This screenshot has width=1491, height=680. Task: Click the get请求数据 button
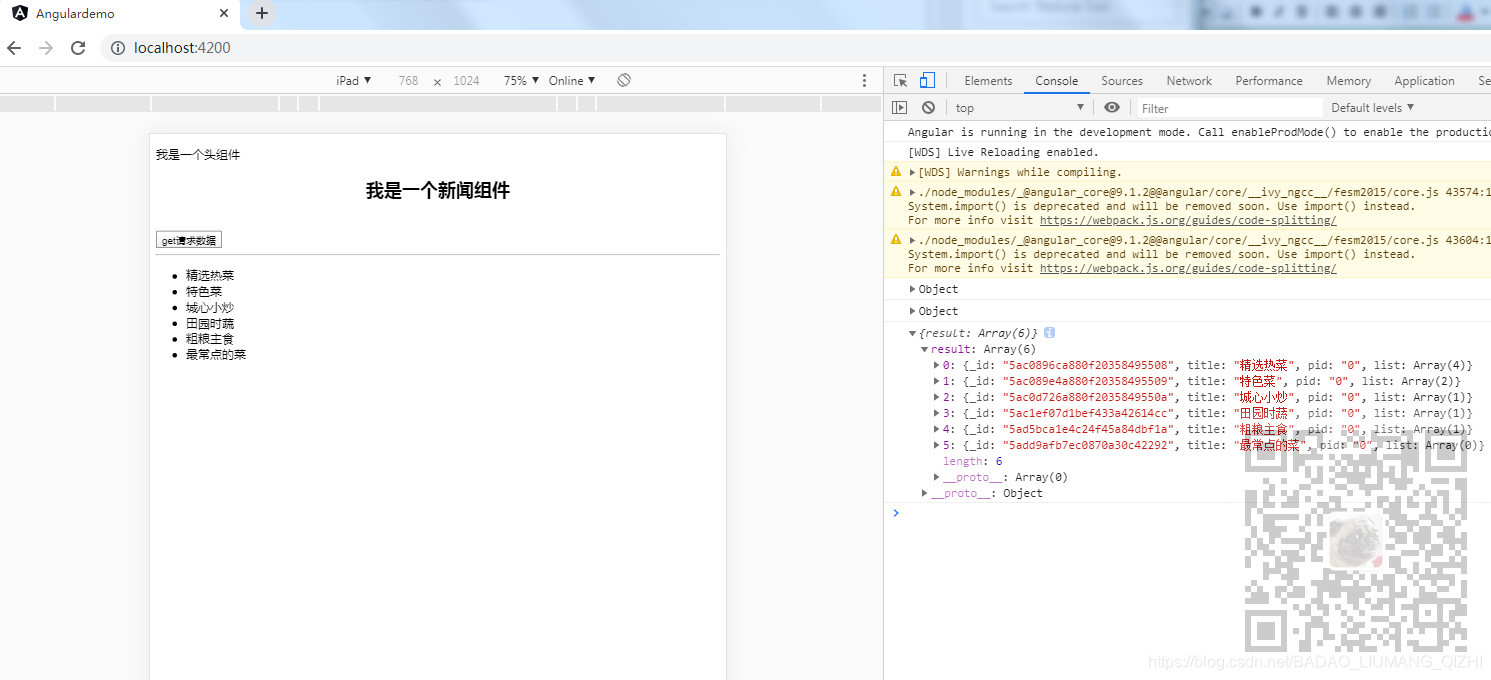[188, 239]
